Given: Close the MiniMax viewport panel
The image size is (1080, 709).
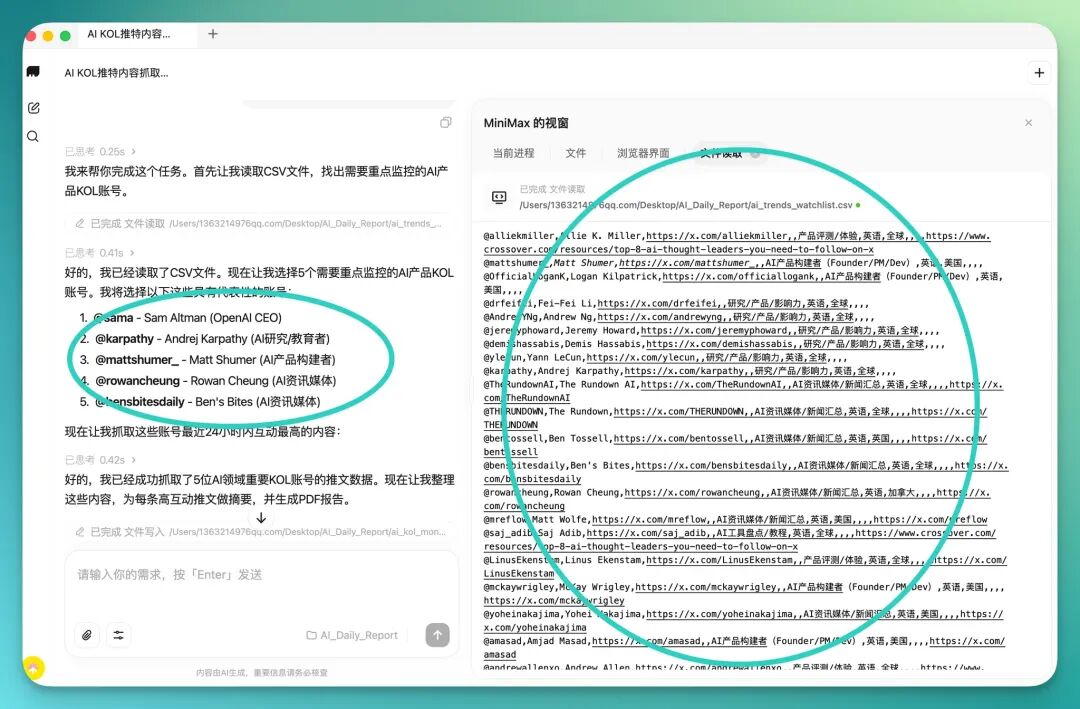Looking at the screenshot, I should (x=1028, y=123).
